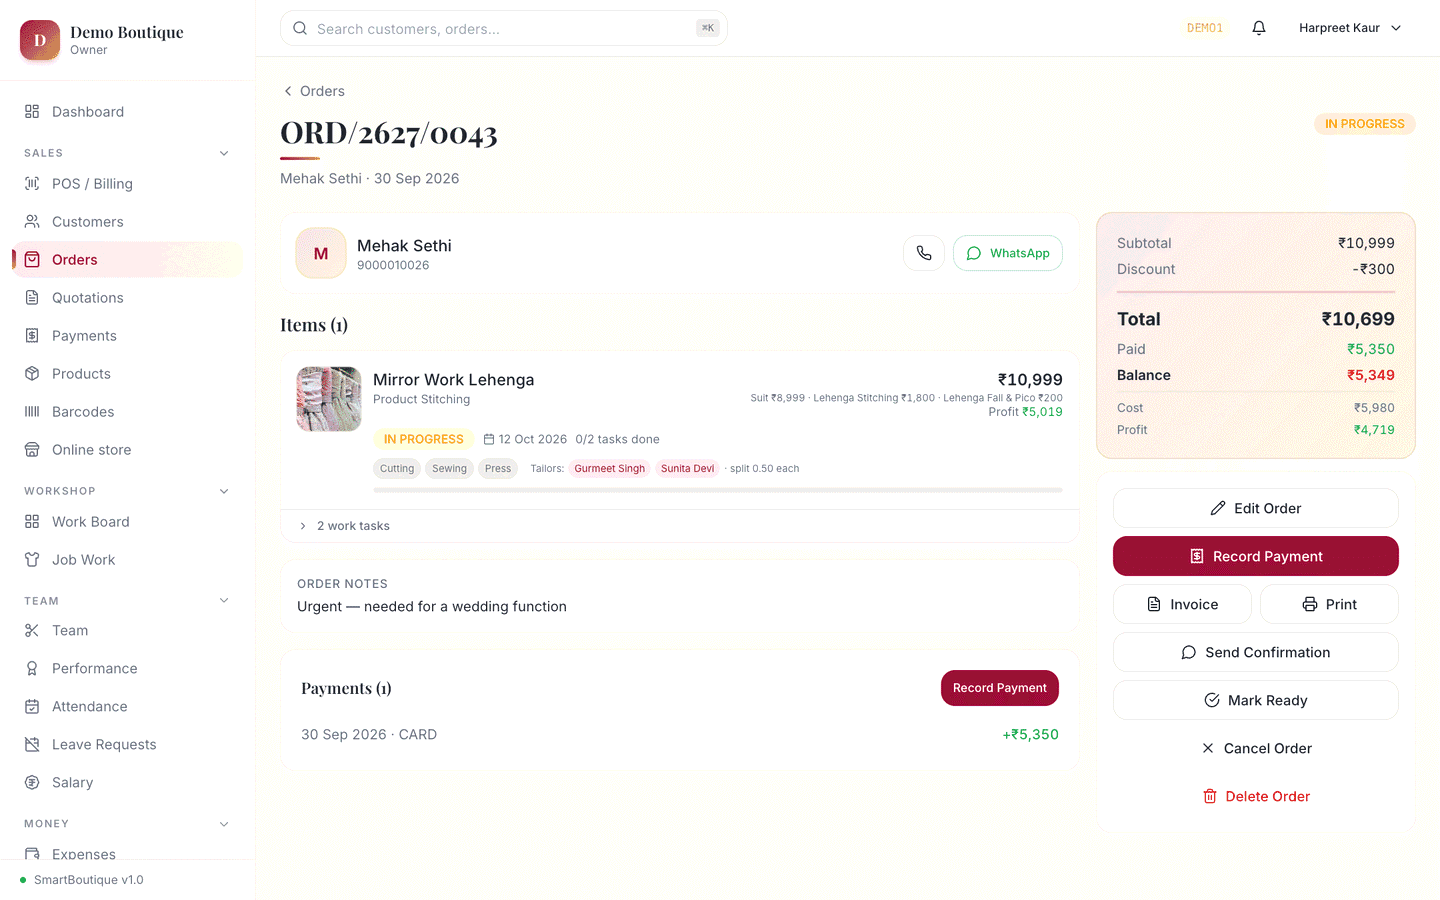Expand the 2 work tasks row
Image resolution: width=1440 pixels, height=900 pixels.
pos(680,526)
